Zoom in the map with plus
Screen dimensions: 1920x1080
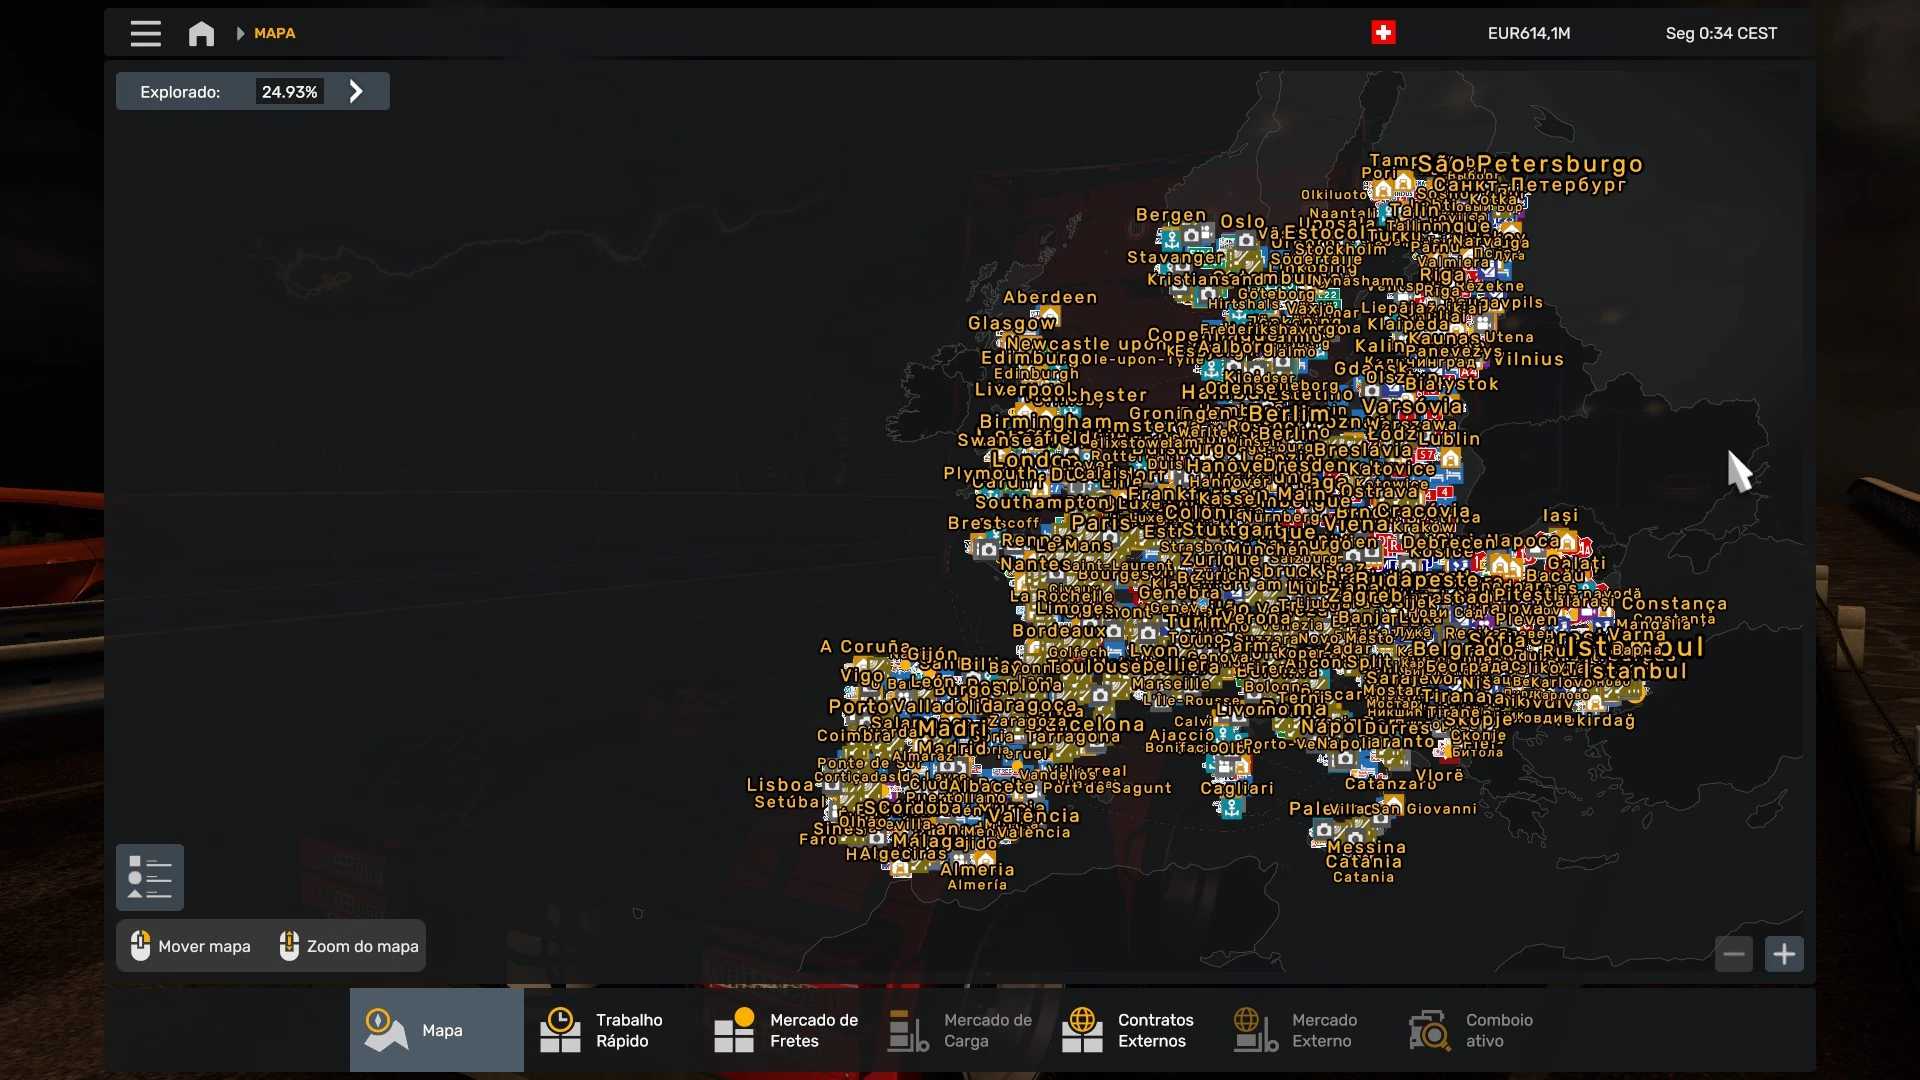(x=1784, y=954)
